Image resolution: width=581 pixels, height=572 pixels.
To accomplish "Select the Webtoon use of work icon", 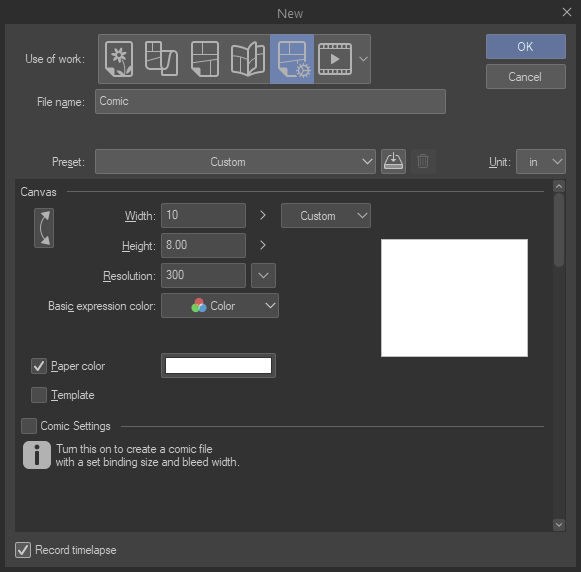I will [162, 59].
